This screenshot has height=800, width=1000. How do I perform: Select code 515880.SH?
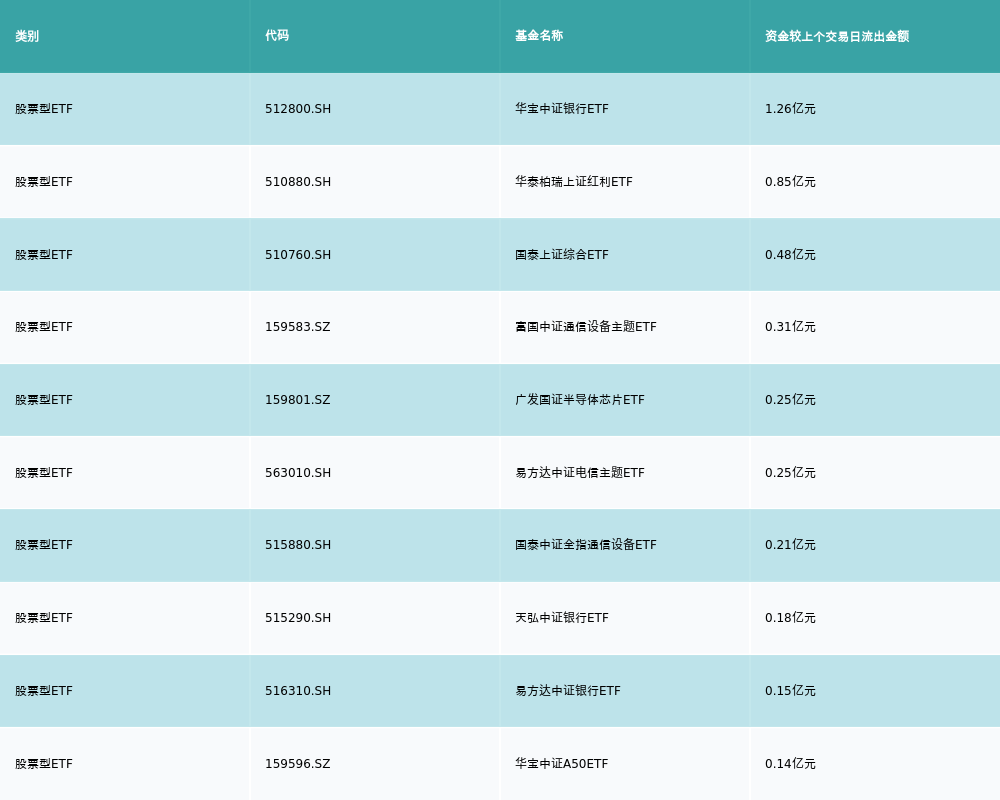298,545
